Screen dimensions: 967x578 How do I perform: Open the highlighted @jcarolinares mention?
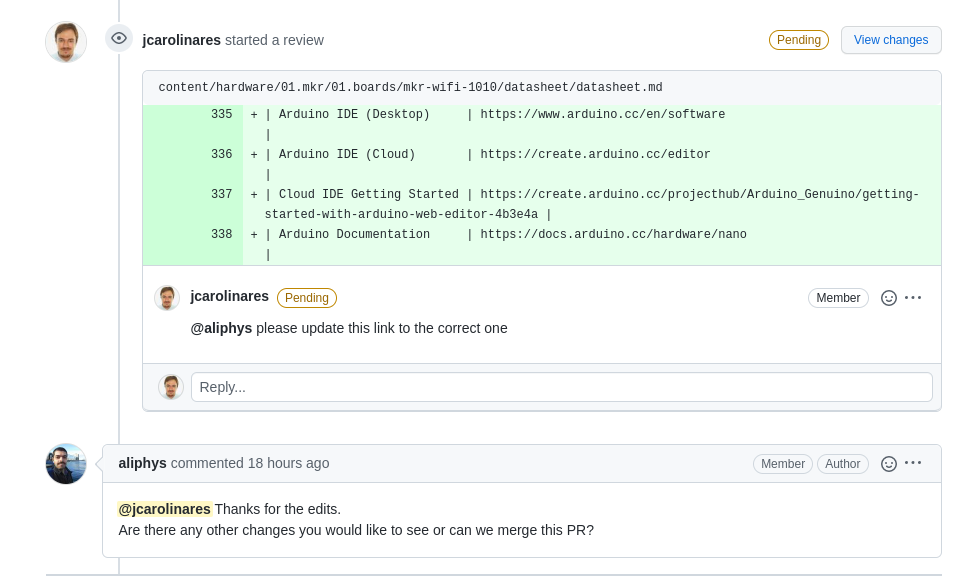click(x=165, y=509)
